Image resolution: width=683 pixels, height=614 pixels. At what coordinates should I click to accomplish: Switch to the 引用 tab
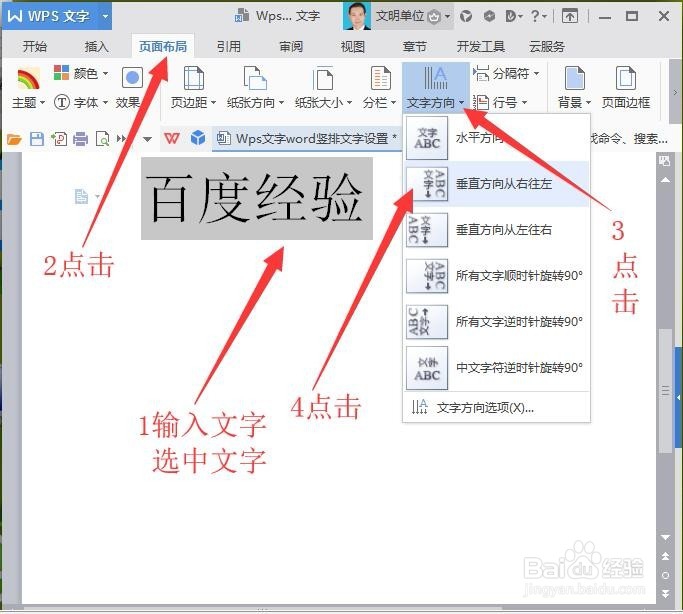(x=229, y=46)
